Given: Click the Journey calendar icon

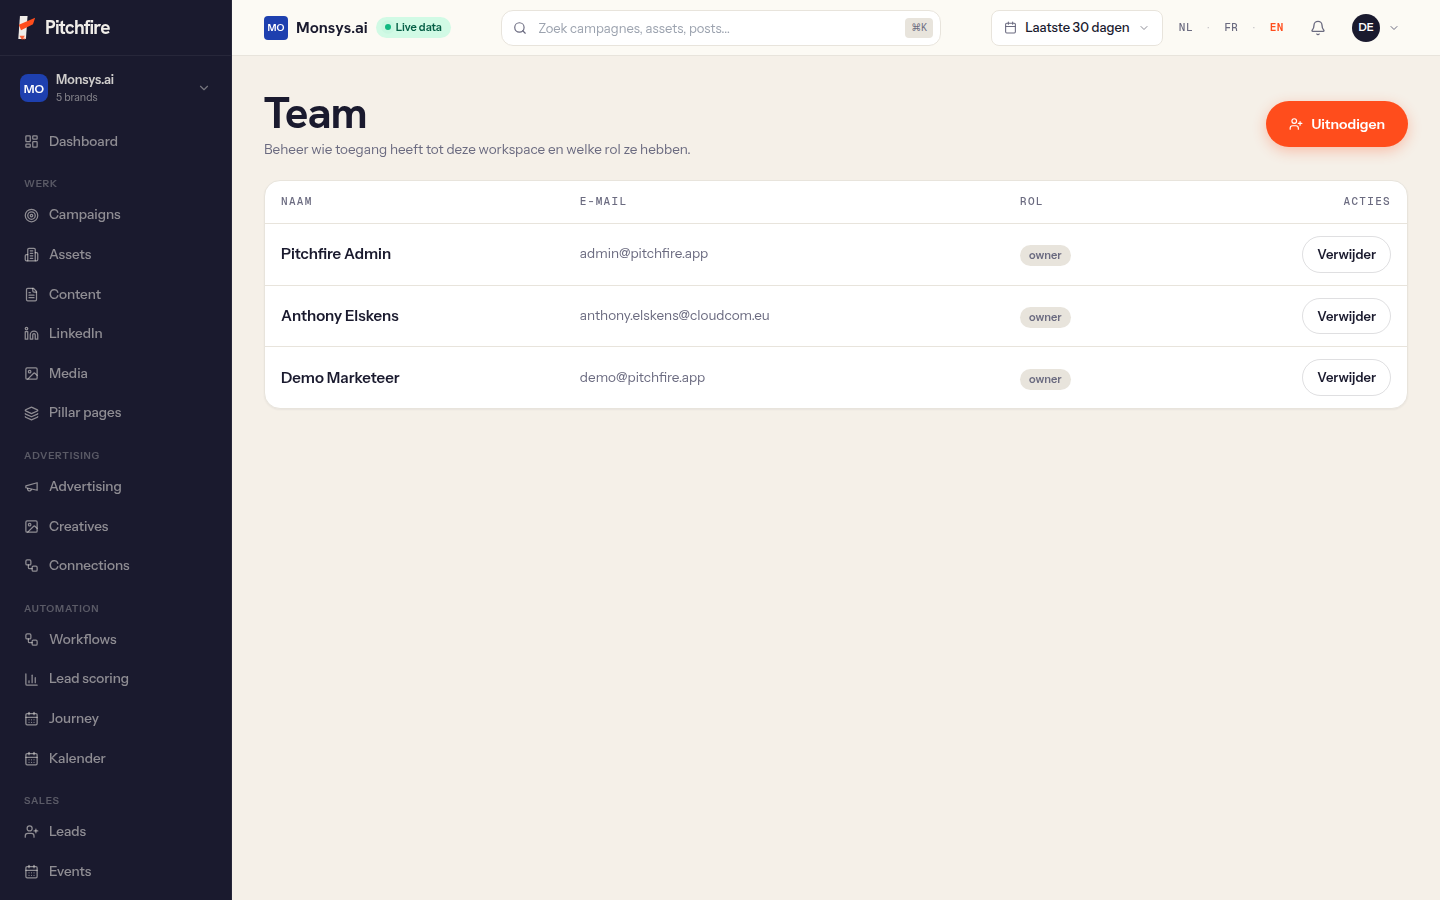Looking at the screenshot, I should click(31, 719).
